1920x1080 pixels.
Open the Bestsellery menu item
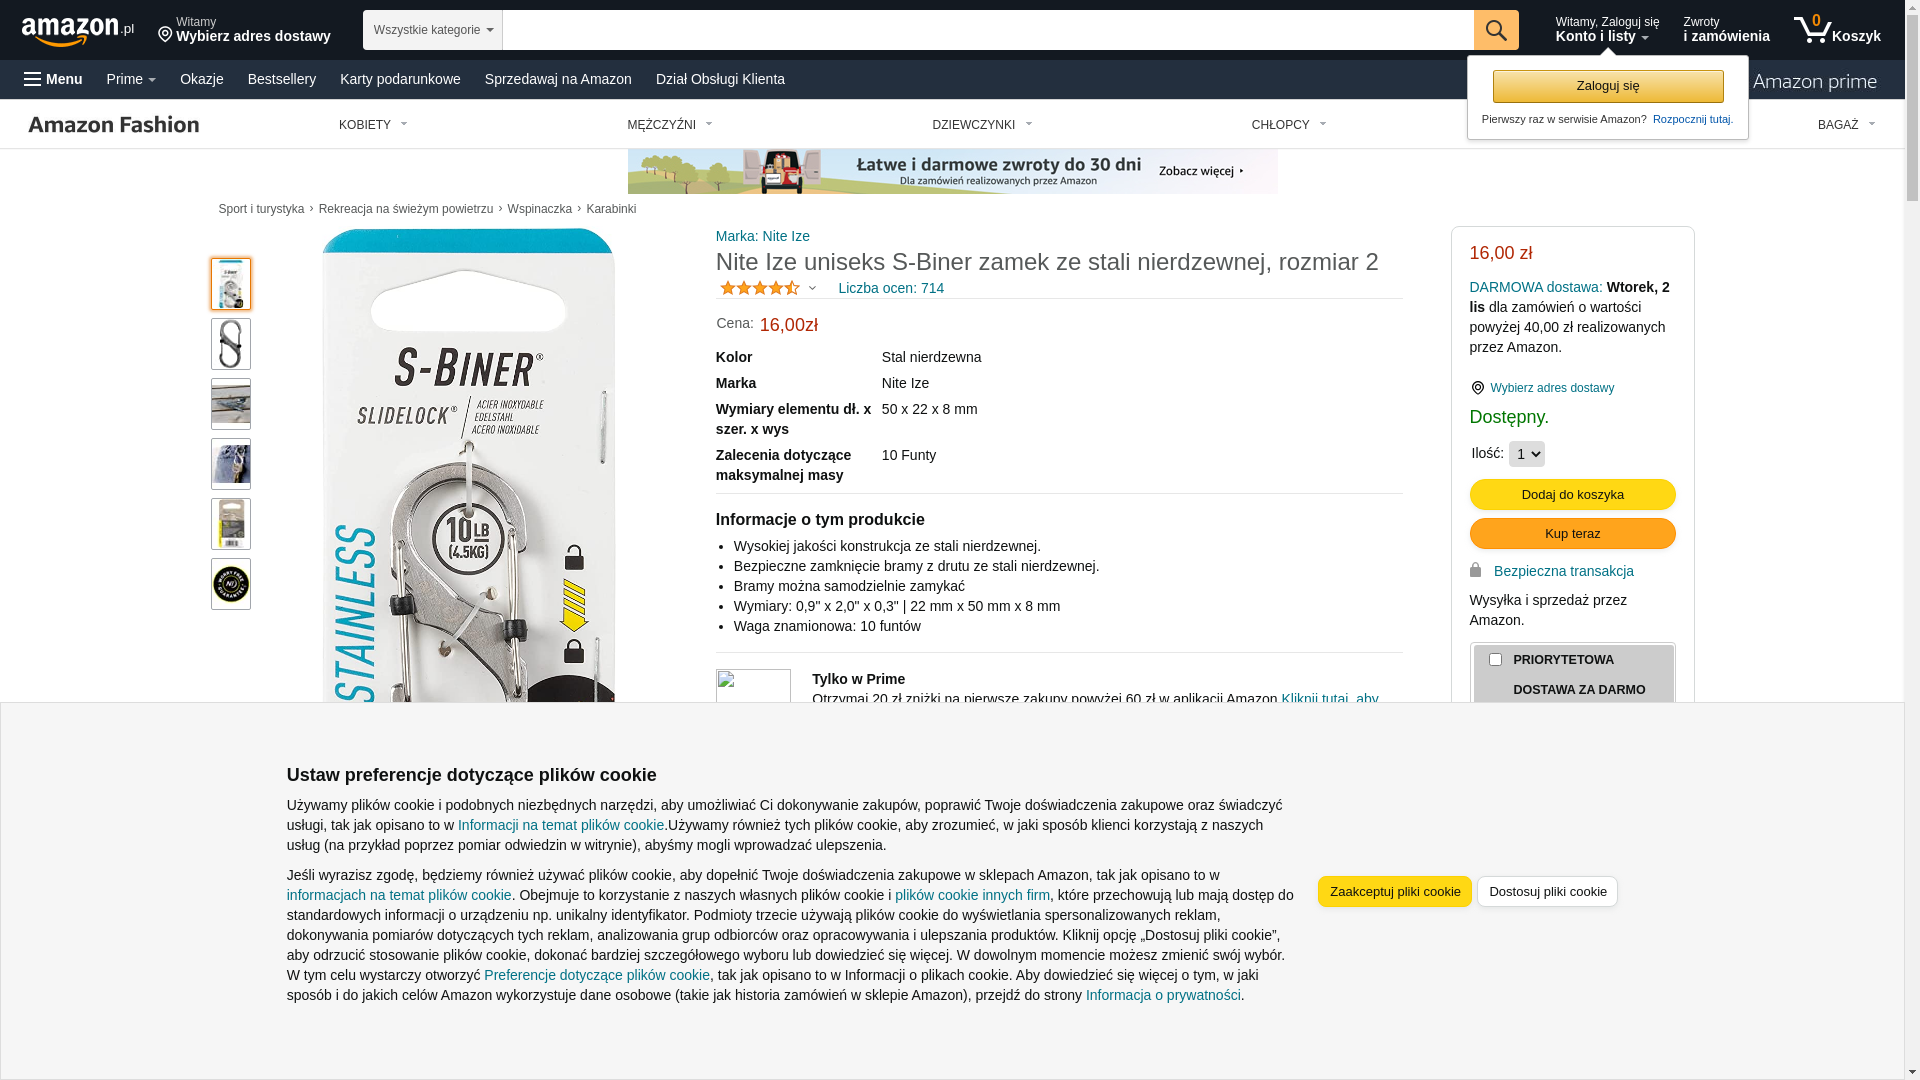(282, 79)
